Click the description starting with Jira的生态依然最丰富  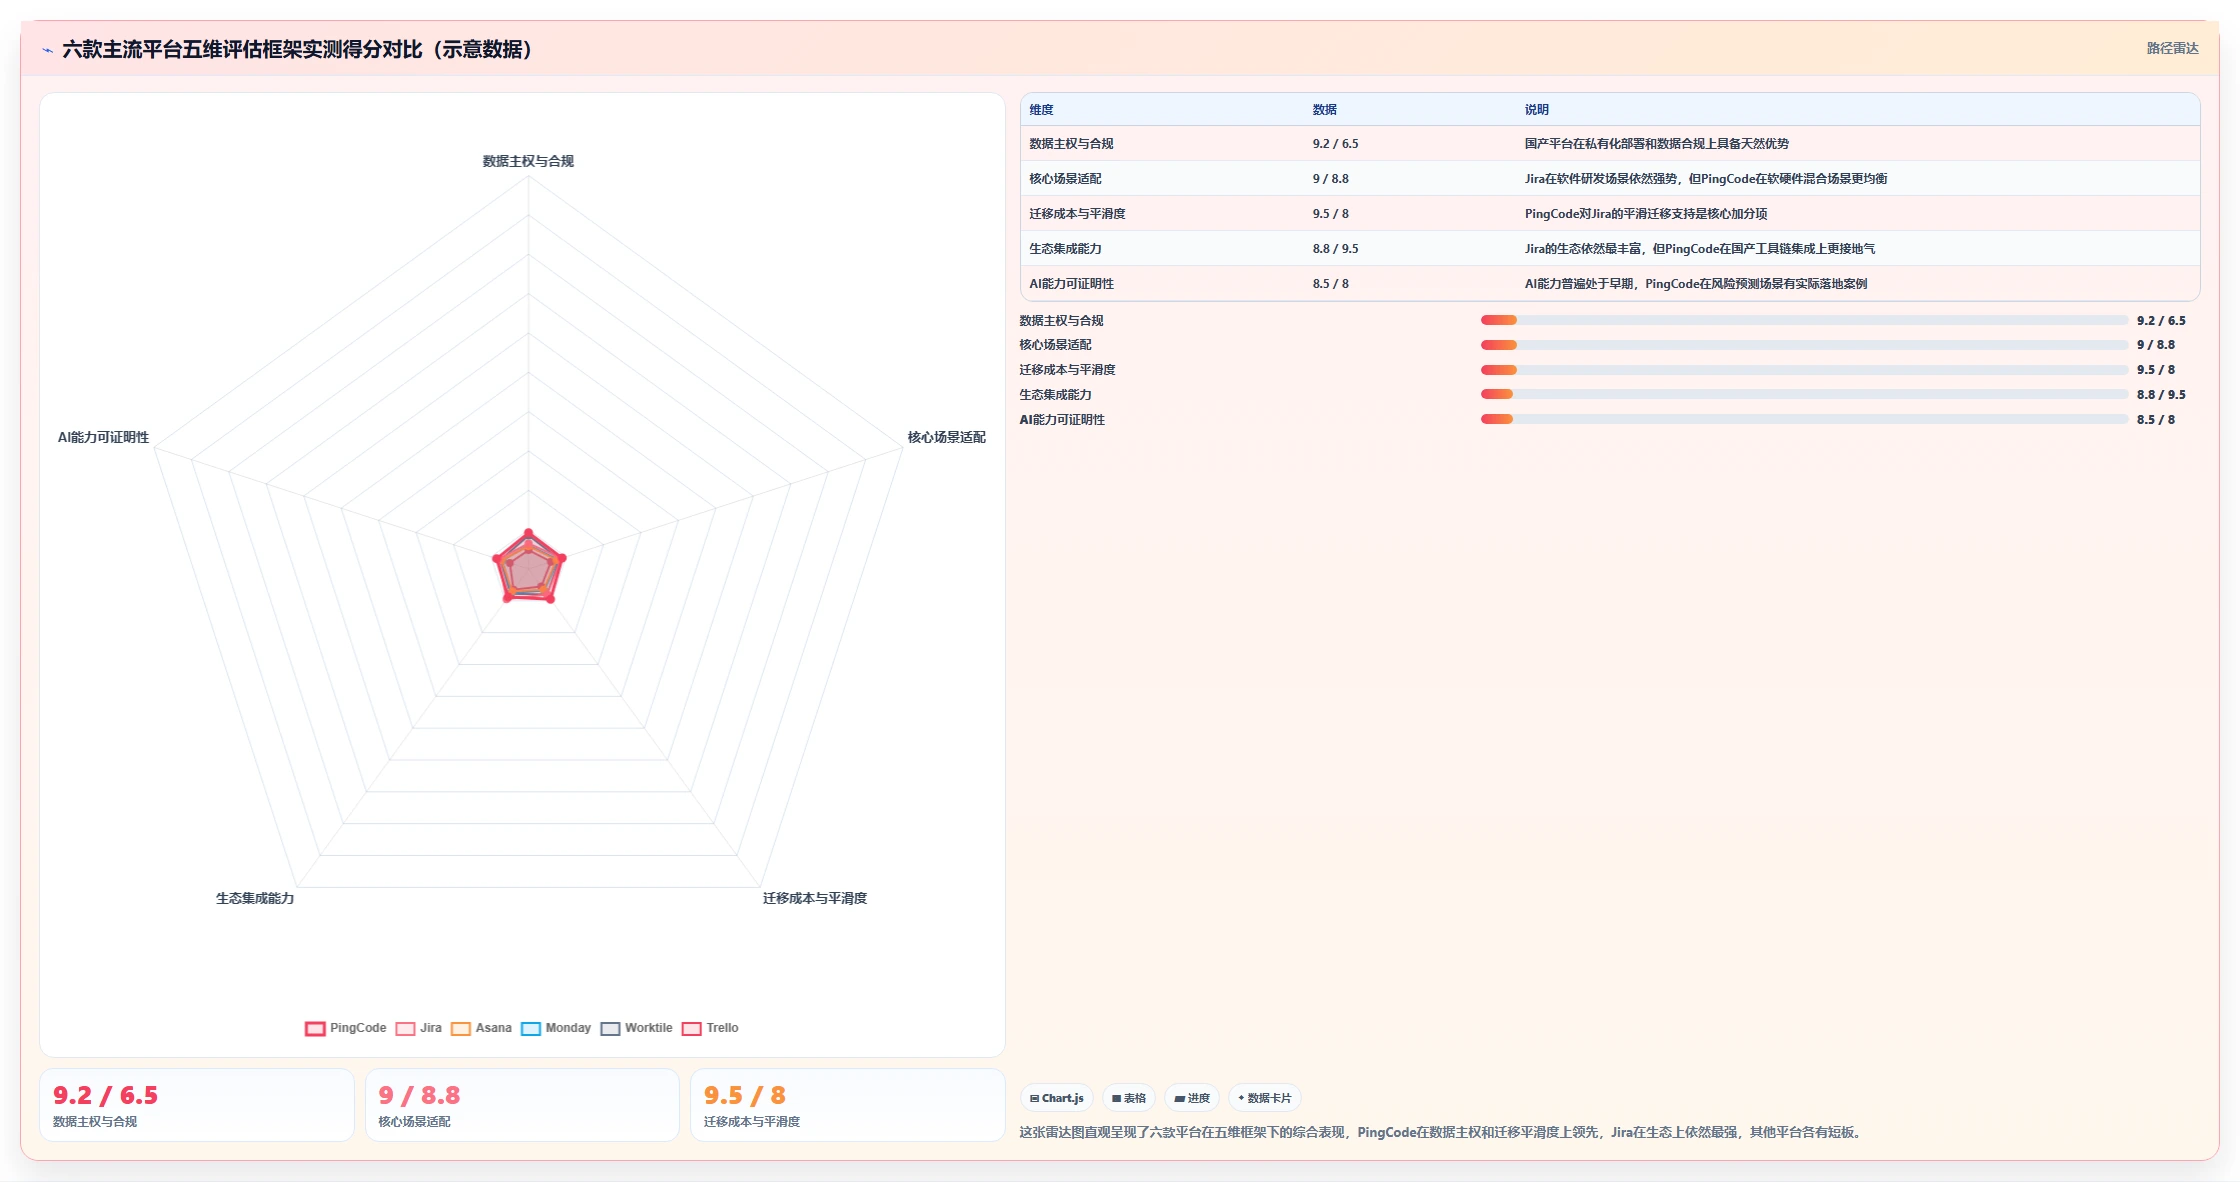(1699, 249)
